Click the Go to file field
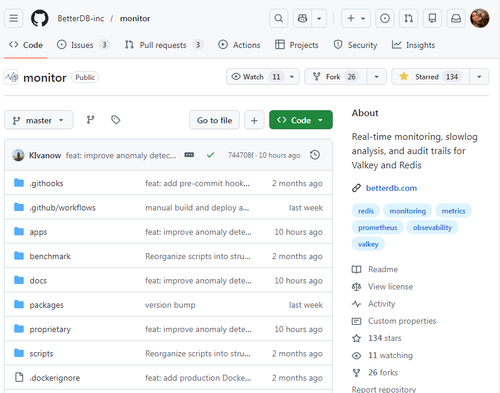This screenshot has height=393, width=500. [x=214, y=120]
